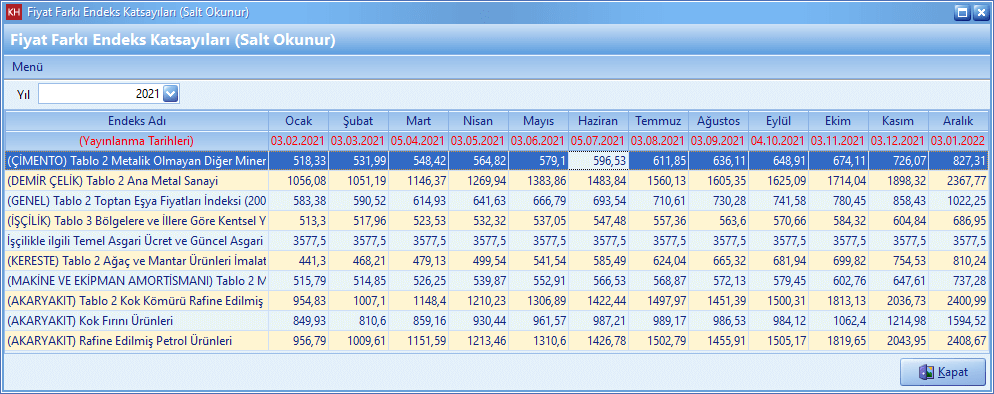Click the publication date 04.10.2021

[778, 141]
